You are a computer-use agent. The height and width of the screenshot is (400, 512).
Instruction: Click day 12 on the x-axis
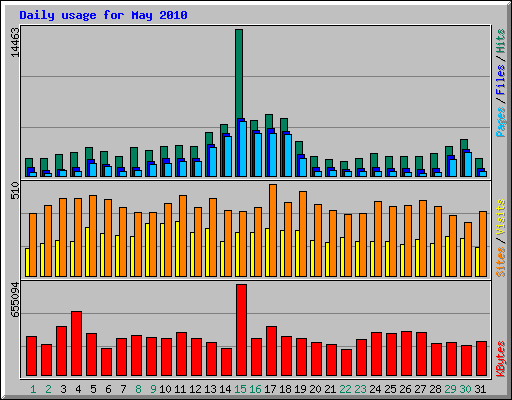click(x=195, y=389)
